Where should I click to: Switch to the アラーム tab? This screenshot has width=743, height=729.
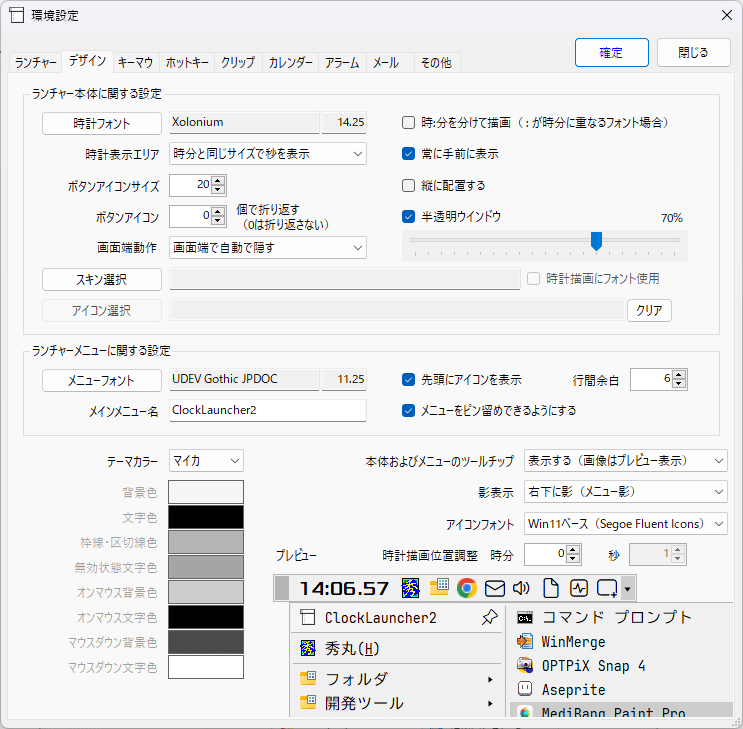point(342,63)
